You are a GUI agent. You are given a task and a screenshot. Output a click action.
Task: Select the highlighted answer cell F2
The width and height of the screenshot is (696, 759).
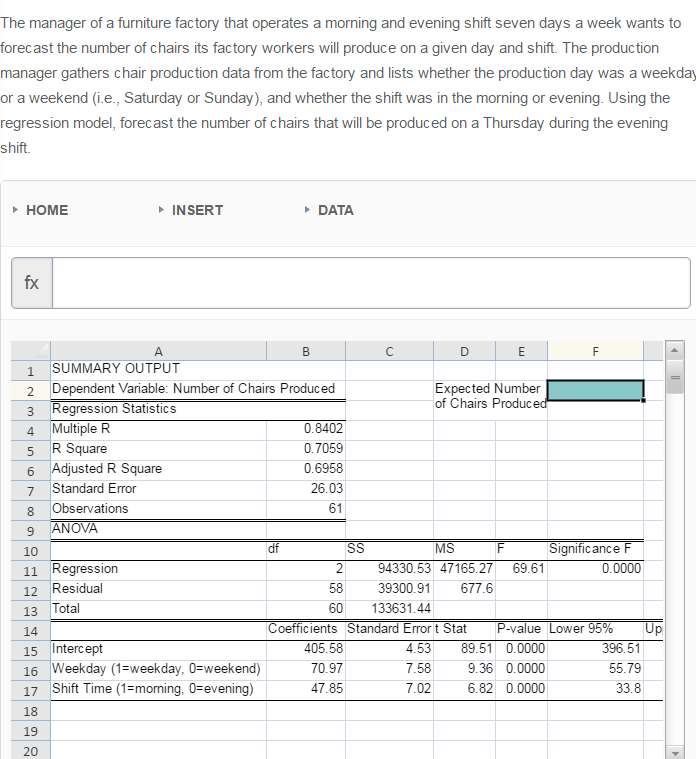click(595, 390)
